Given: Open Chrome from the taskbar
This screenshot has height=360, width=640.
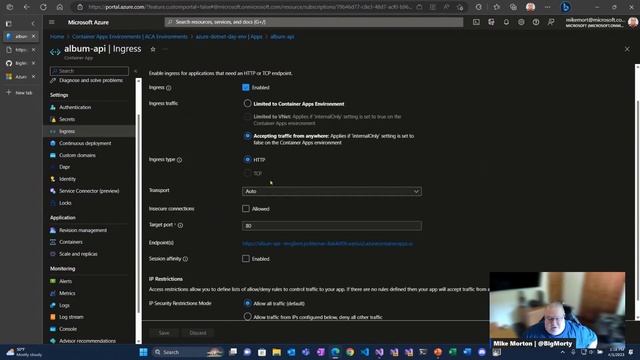Looking at the screenshot, I should (x=350, y=352).
